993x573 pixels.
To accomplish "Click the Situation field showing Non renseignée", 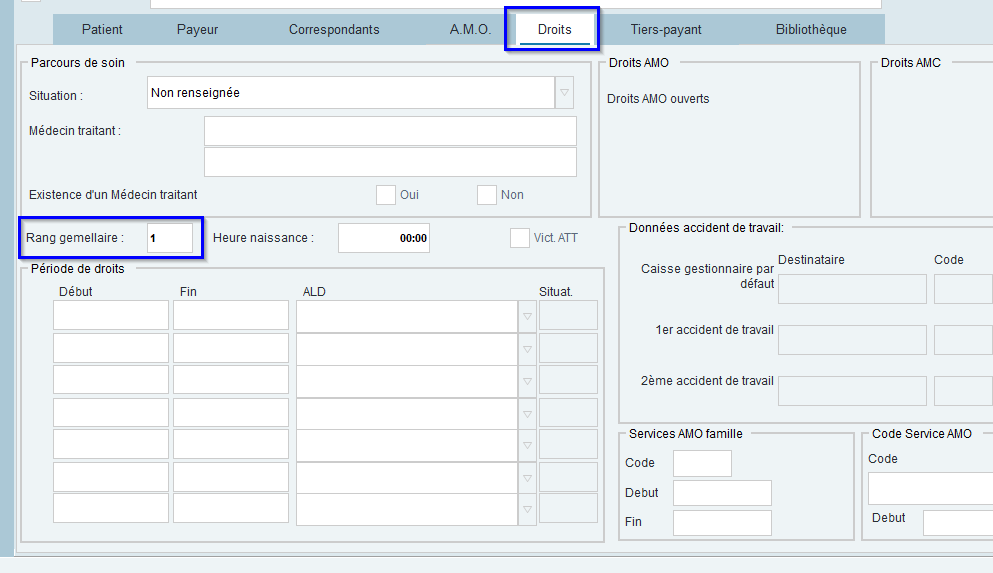I will tap(351, 92).
